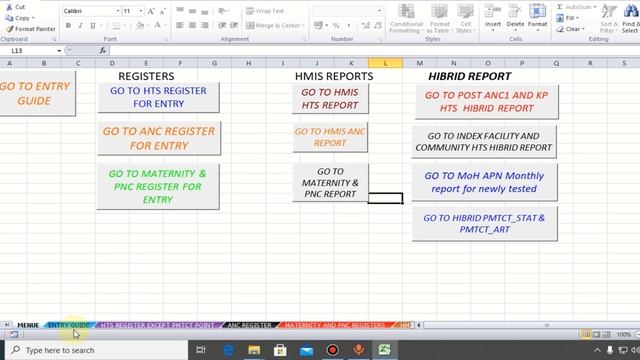Image resolution: width=640 pixels, height=360 pixels.
Task: Click the Name Box showing L13
Action: pyautogui.click(x=29, y=51)
